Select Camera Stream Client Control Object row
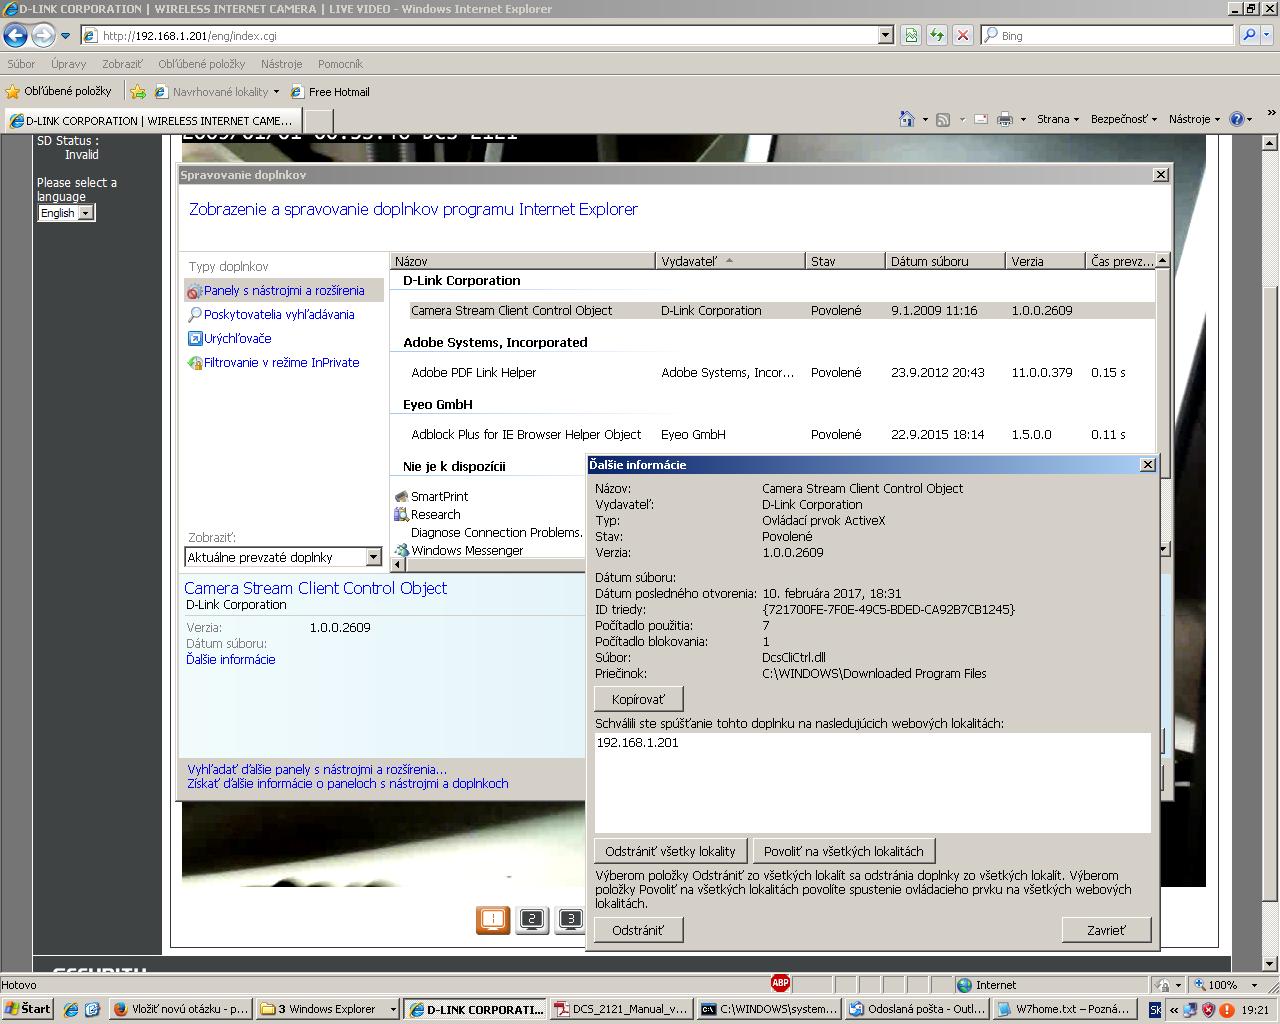 point(773,310)
